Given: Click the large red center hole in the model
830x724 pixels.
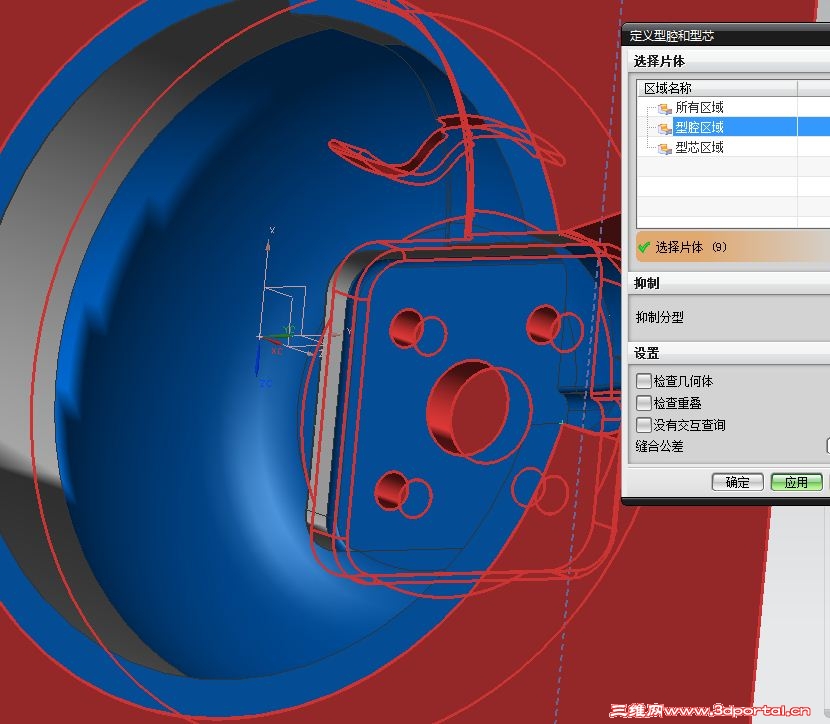Looking at the screenshot, I should pos(468,408).
